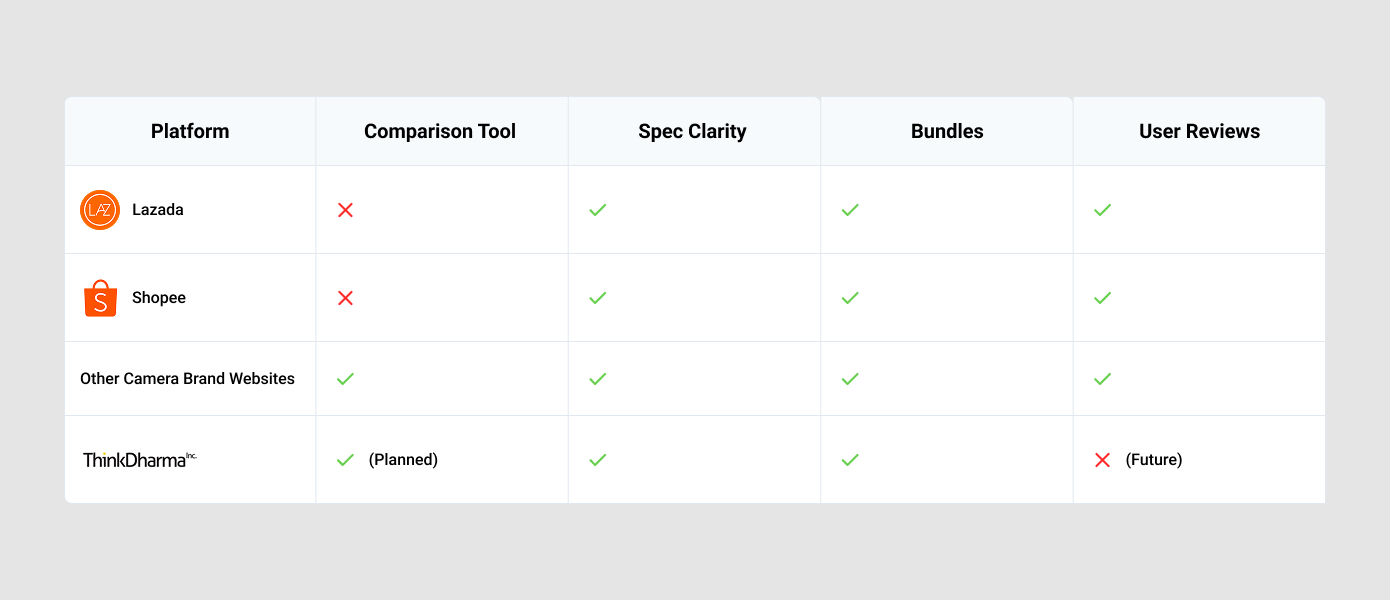Select the Comparison Tool column header
1390x600 pixels.
tap(442, 131)
